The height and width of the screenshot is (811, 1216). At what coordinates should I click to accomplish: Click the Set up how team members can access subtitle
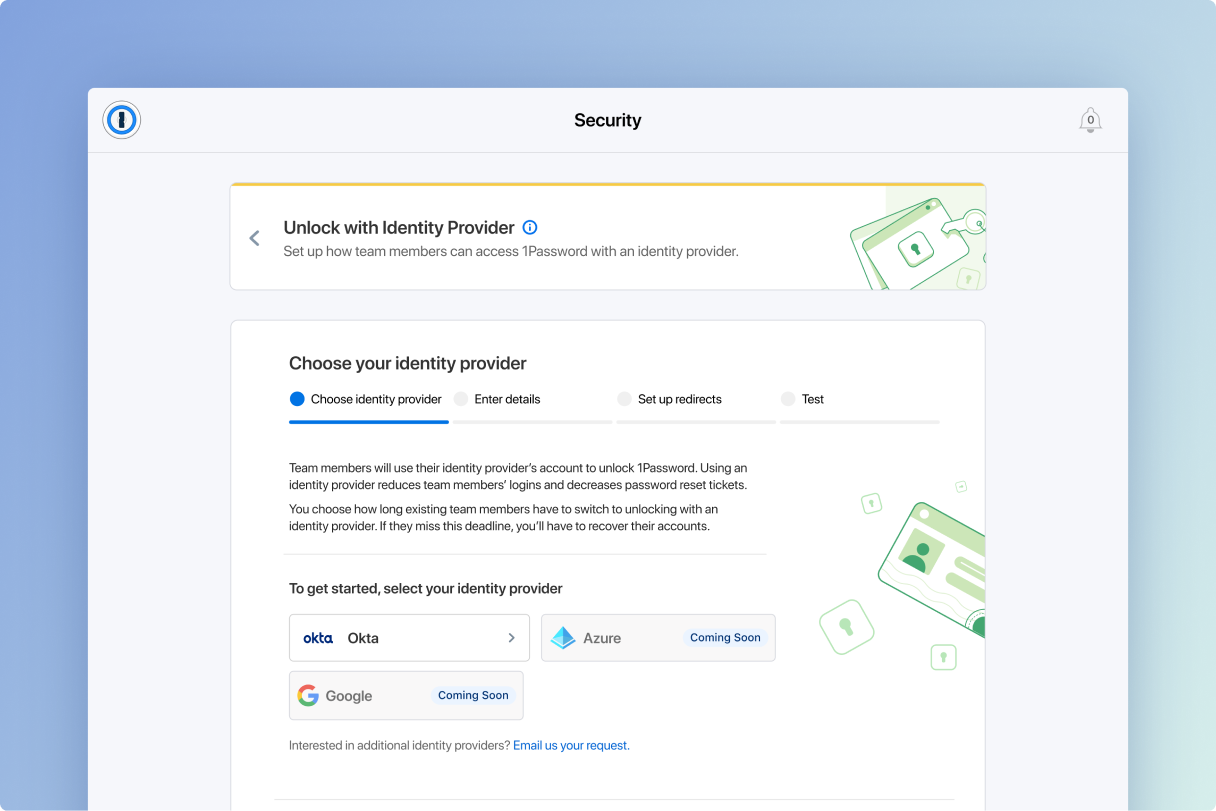(x=511, y=251)
